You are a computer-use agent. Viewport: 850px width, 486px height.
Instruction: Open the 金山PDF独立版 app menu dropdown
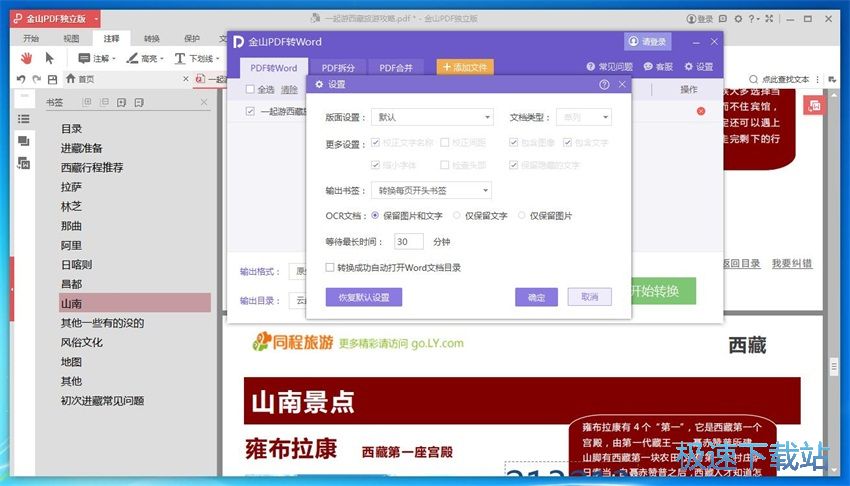coord(96,18)
